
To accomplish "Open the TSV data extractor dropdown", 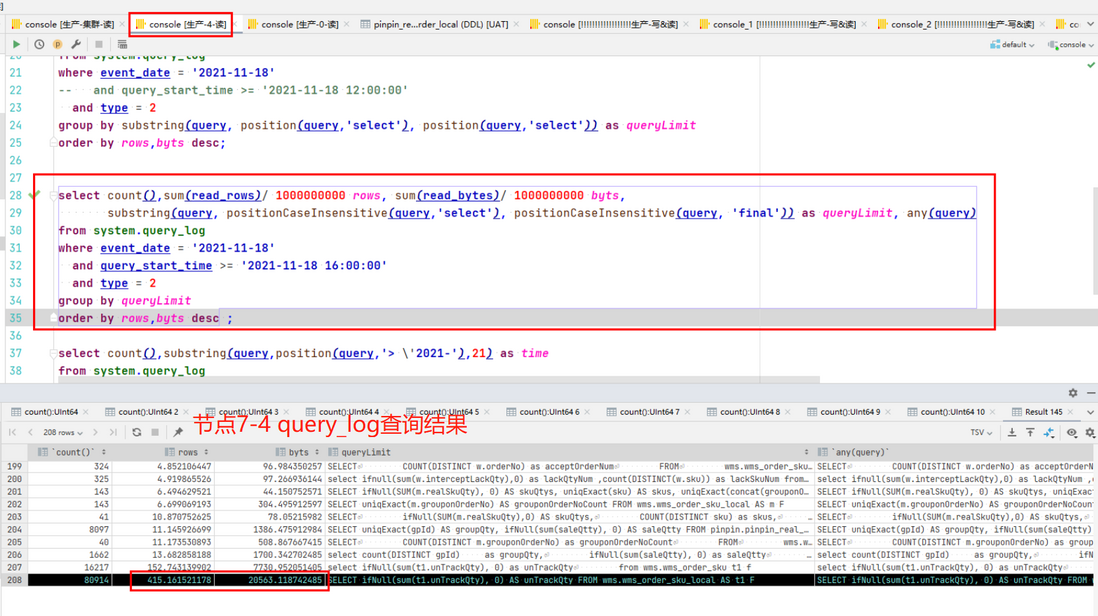I will coord(981,433).
